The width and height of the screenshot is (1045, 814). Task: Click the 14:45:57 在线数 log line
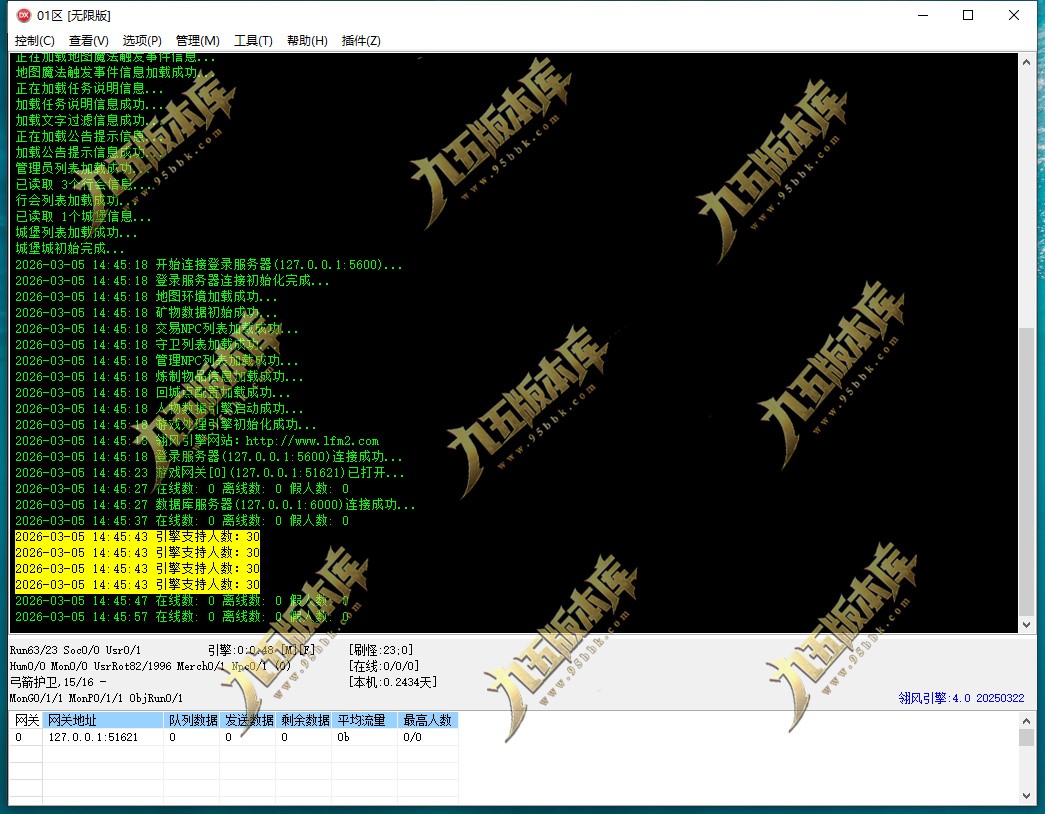(182, 617)
